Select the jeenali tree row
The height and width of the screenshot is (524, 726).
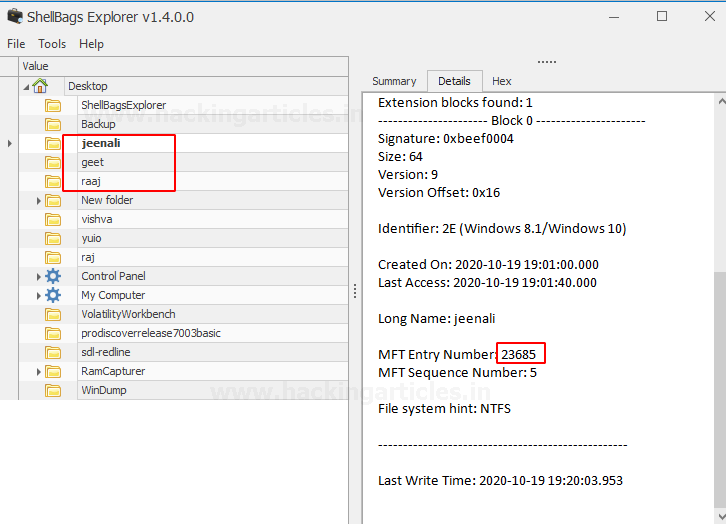point(213,143)
